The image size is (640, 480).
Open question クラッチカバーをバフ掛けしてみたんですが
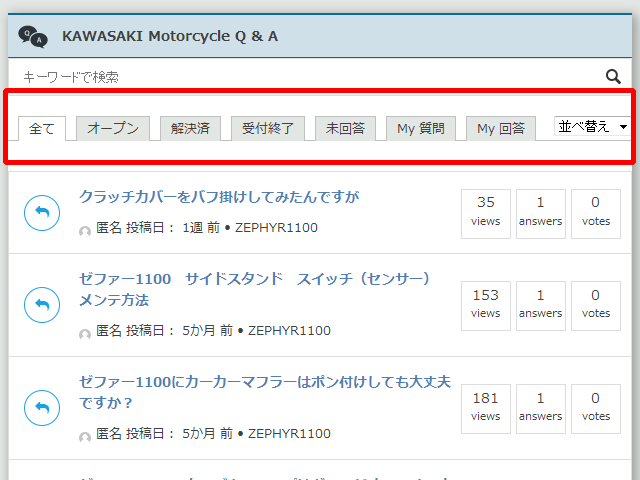[x=219, y=197]
